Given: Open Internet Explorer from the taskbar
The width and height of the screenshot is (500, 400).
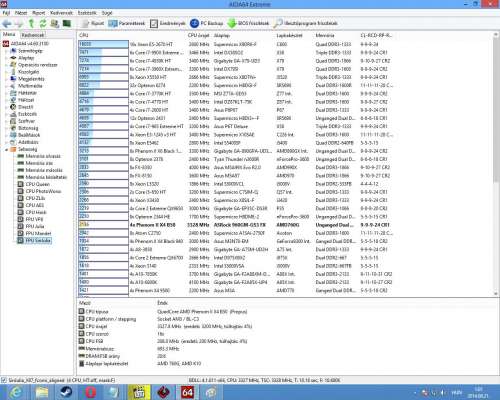Looking at the screenshot, I should tap(16, 392).
